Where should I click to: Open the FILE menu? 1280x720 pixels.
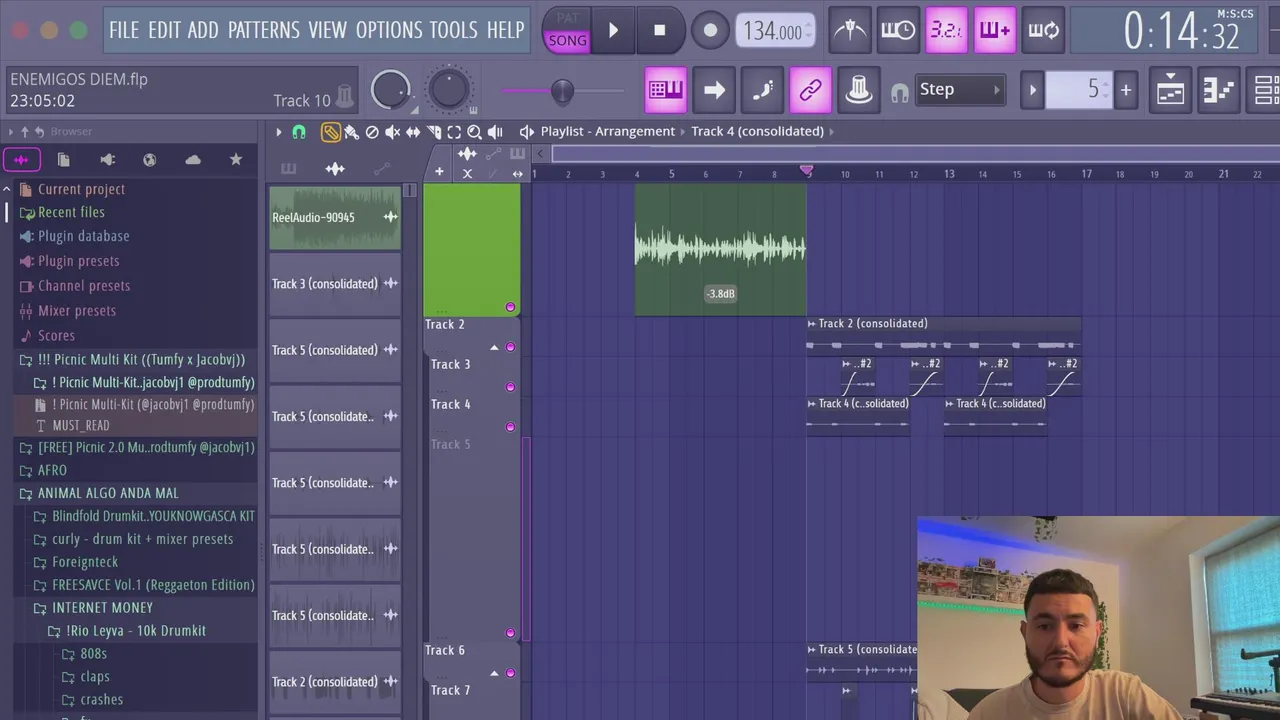pos(124,31)
